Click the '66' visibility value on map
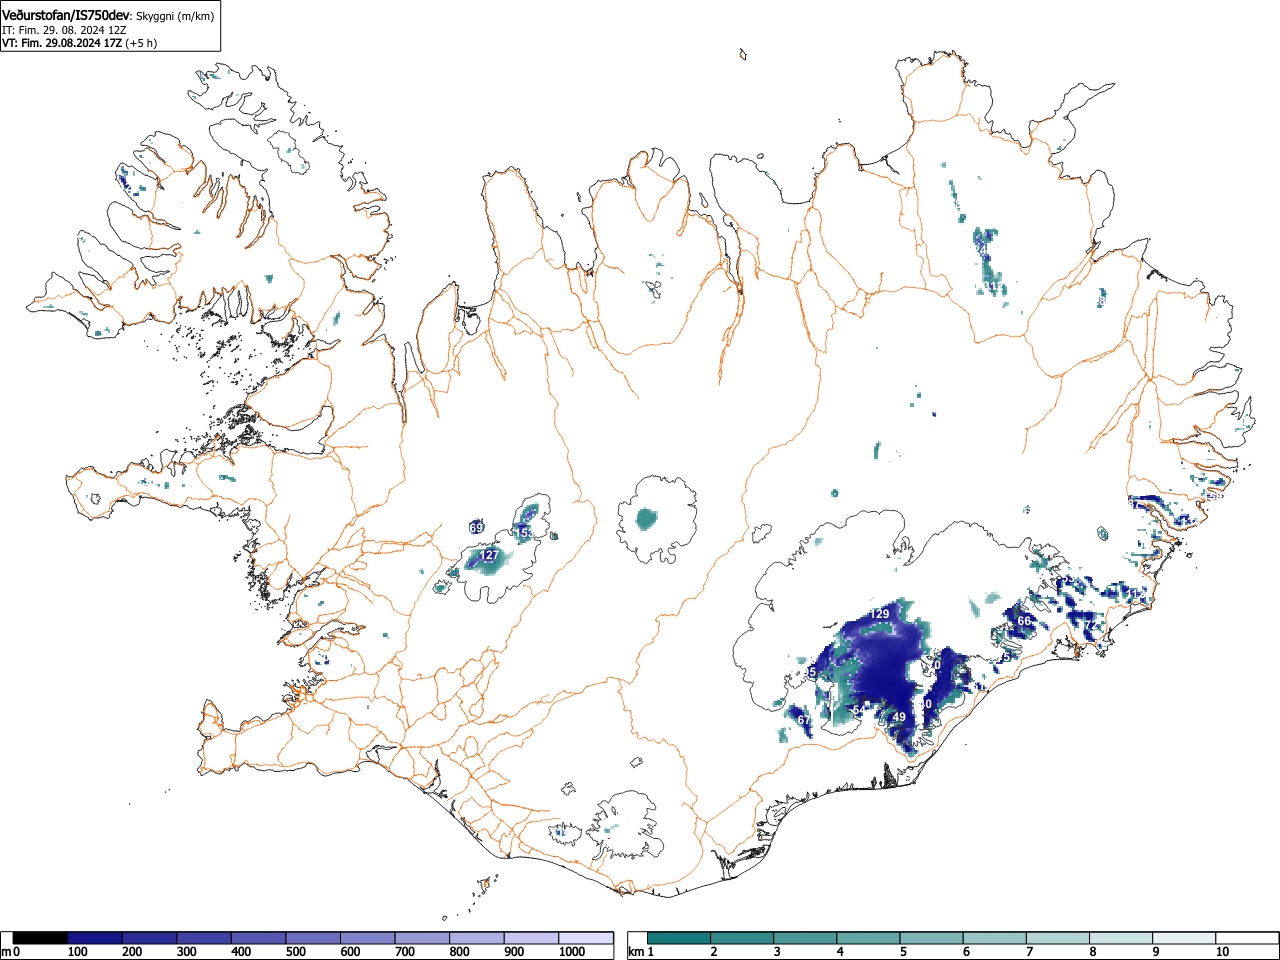This screenshot has height=960, width=1280. (1024, 621)
